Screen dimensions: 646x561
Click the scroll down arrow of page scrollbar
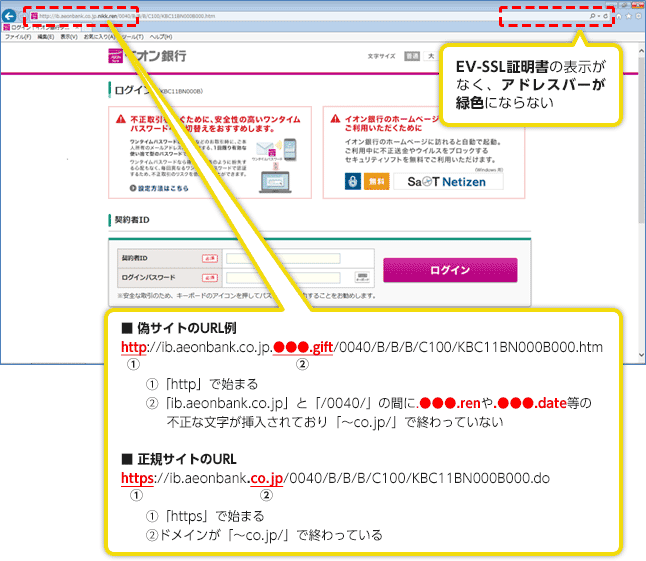pyautogui.click(x=641, y=354)
